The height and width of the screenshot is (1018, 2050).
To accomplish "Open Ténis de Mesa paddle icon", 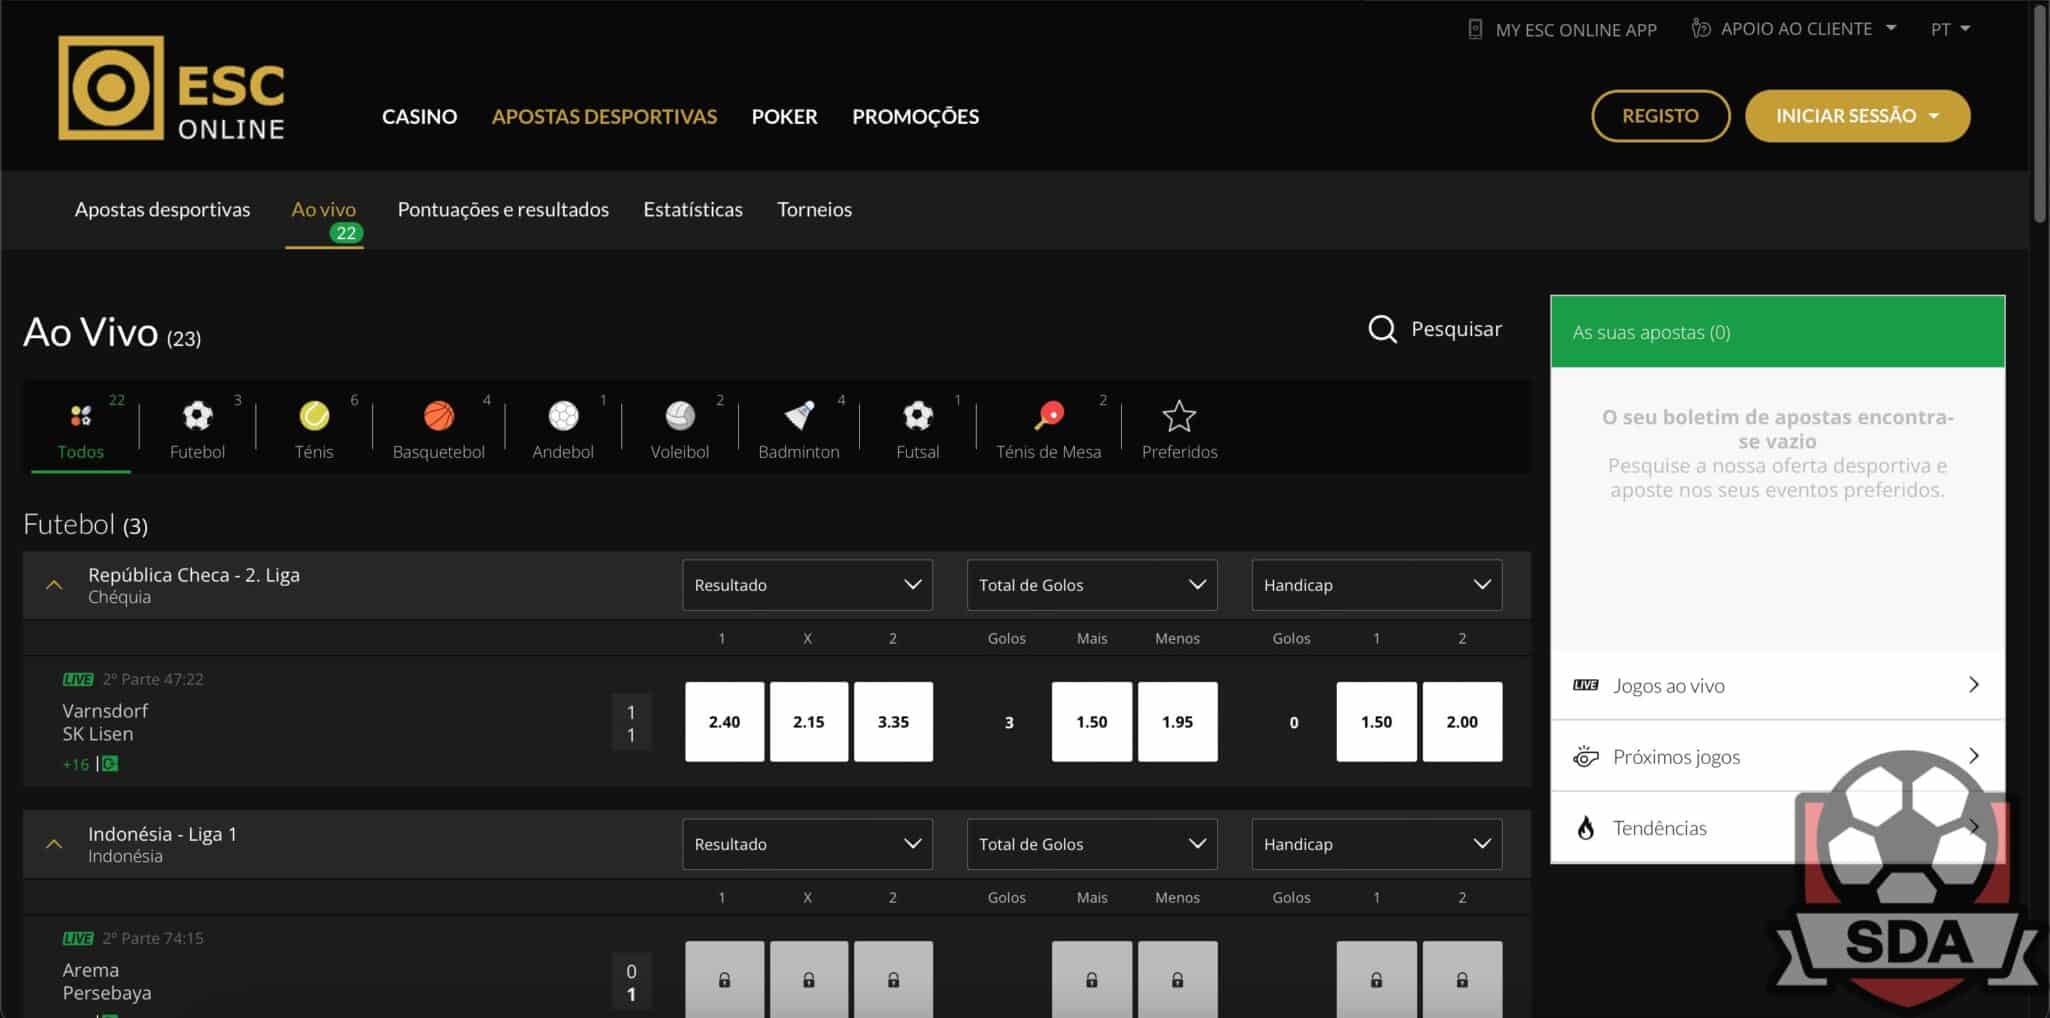I will (x=1048, y=416).
